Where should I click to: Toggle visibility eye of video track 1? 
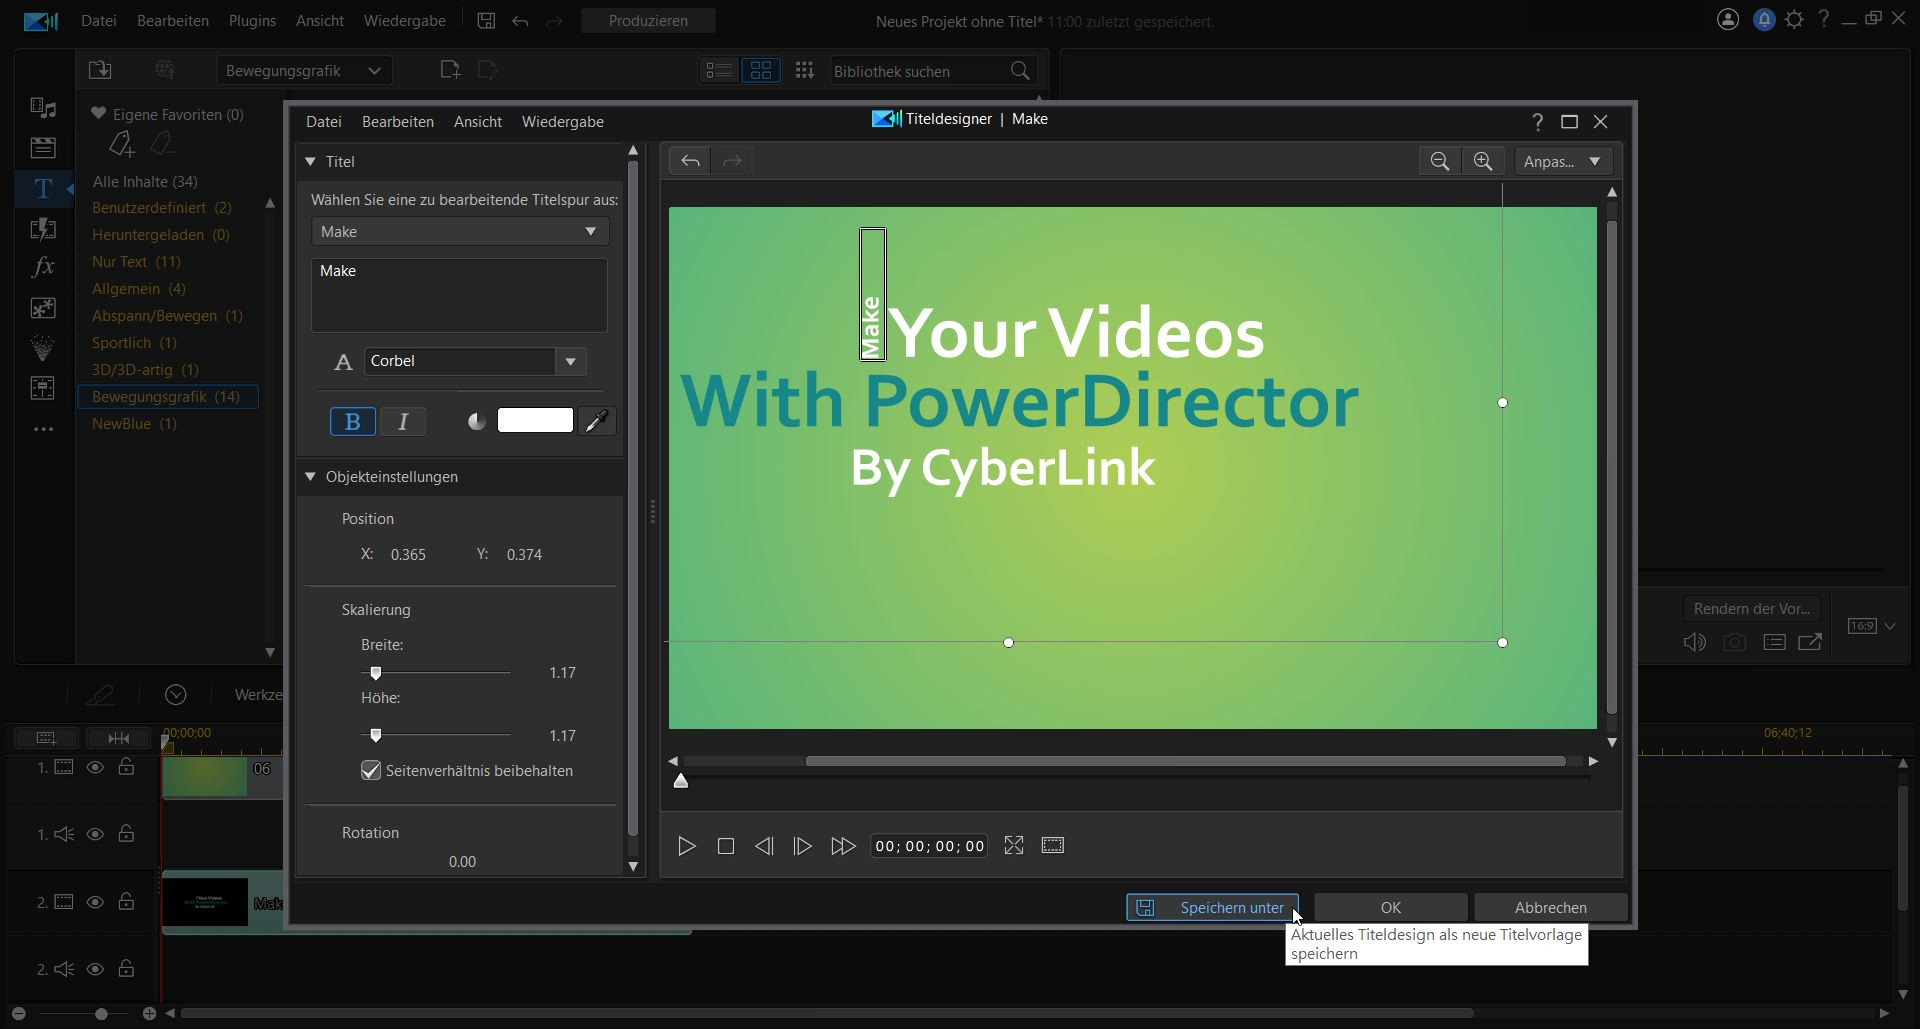point(95,767)
